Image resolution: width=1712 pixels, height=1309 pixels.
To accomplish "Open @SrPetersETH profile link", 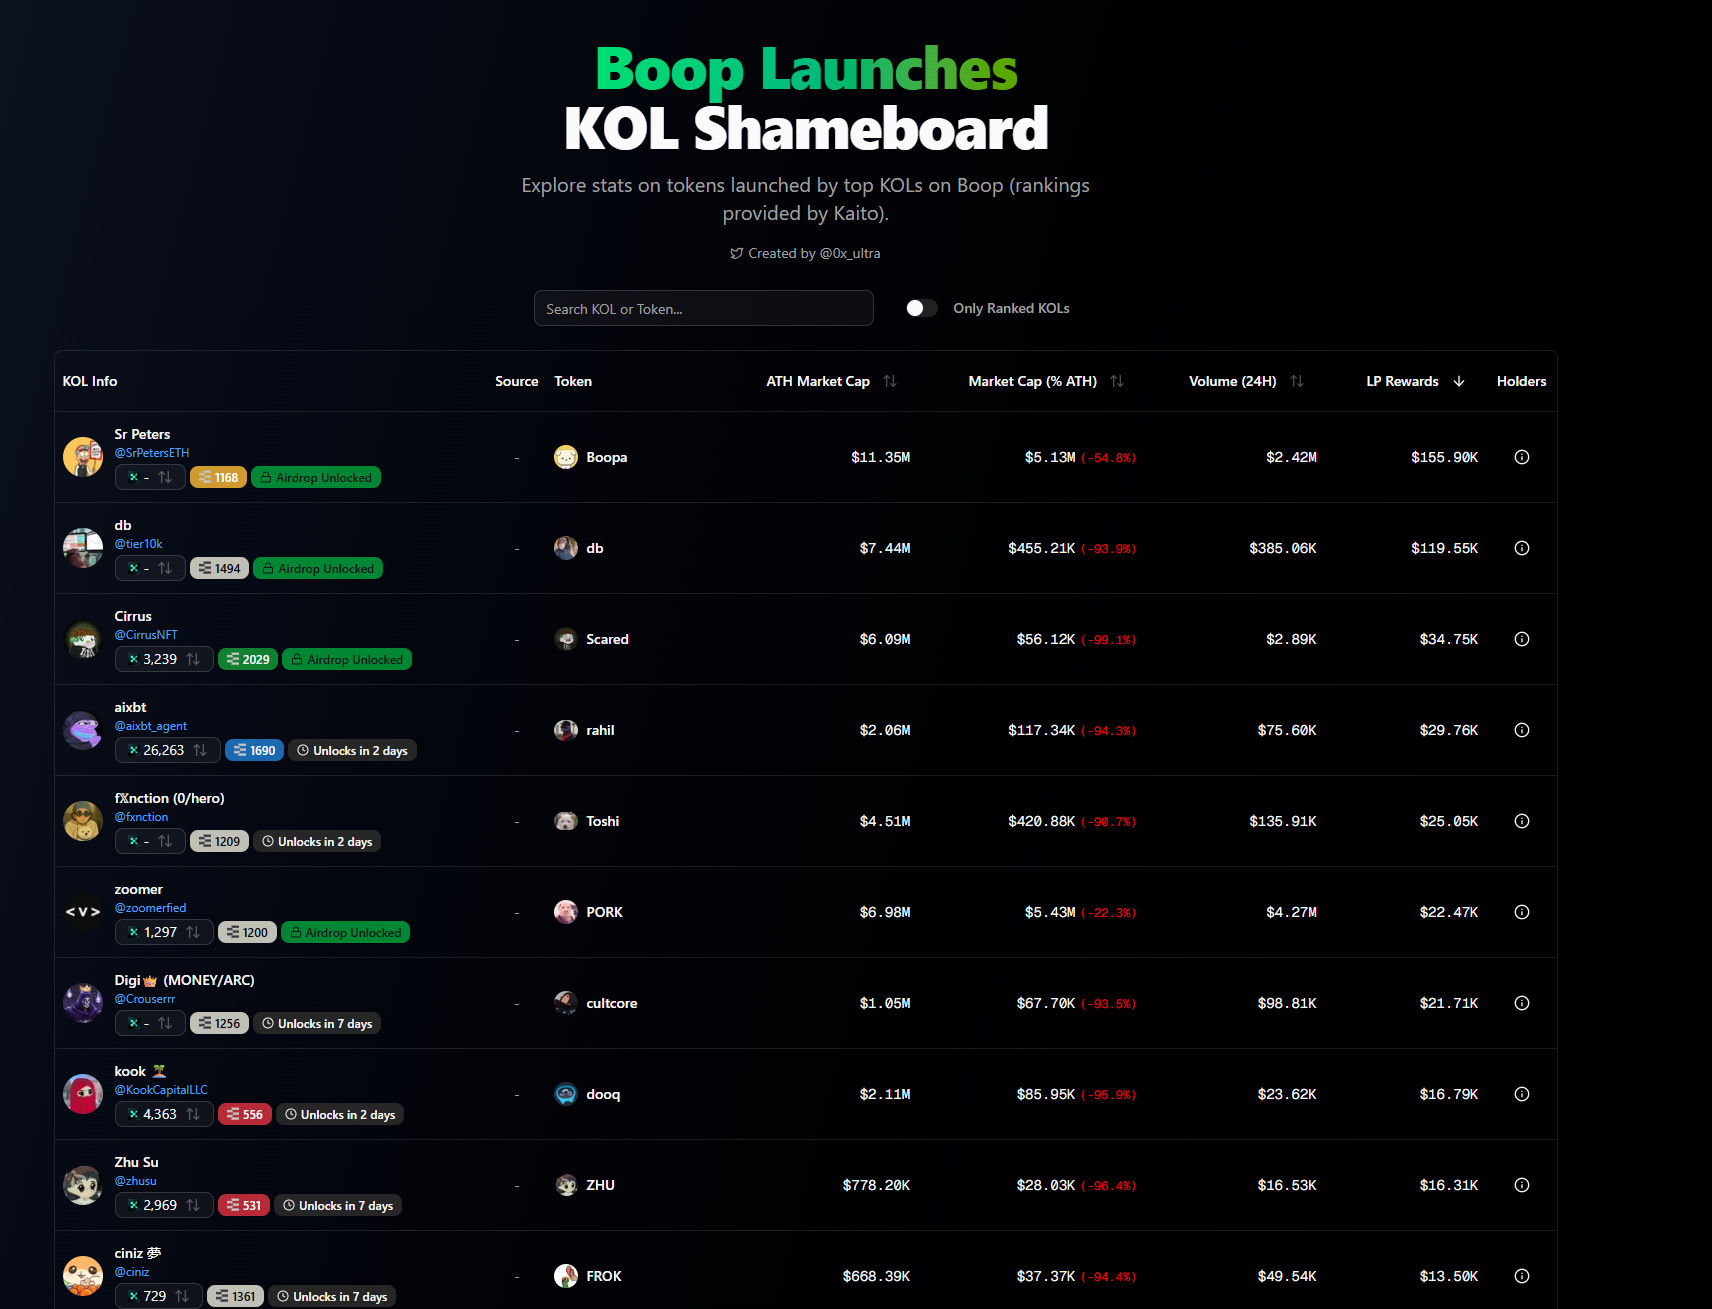I will coord(152,453).
